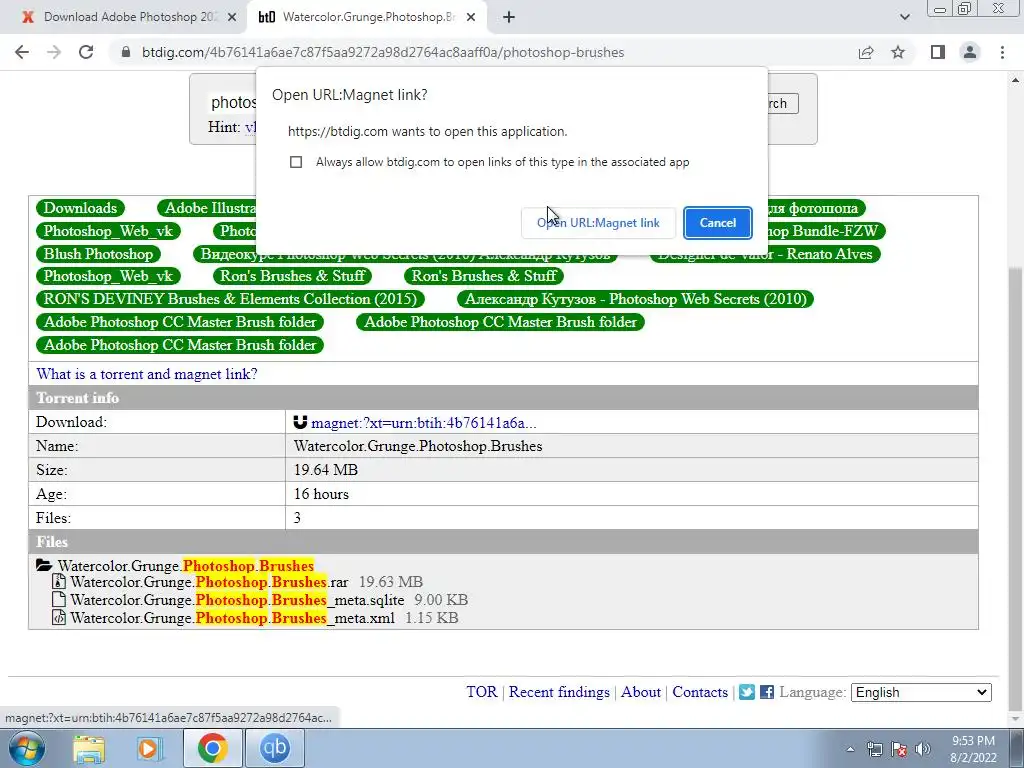Open File Explorer from taskbar
Screen dimensions: 1024x768
pos(88,748)
